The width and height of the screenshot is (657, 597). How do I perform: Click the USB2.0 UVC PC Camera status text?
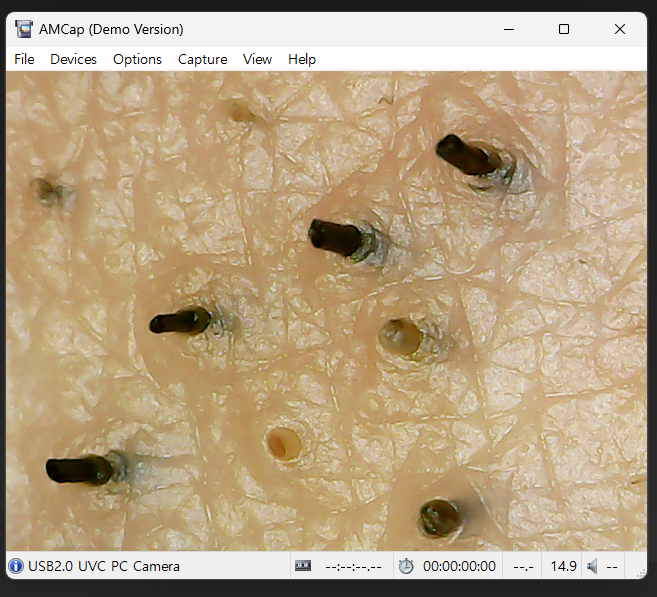click(x=104, y=566)
